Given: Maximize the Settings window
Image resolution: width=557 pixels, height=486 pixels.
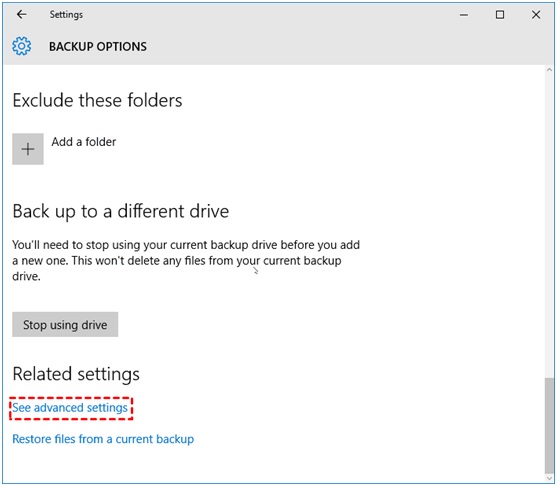Looking at the screenshot, I should (x=500, y=15).
